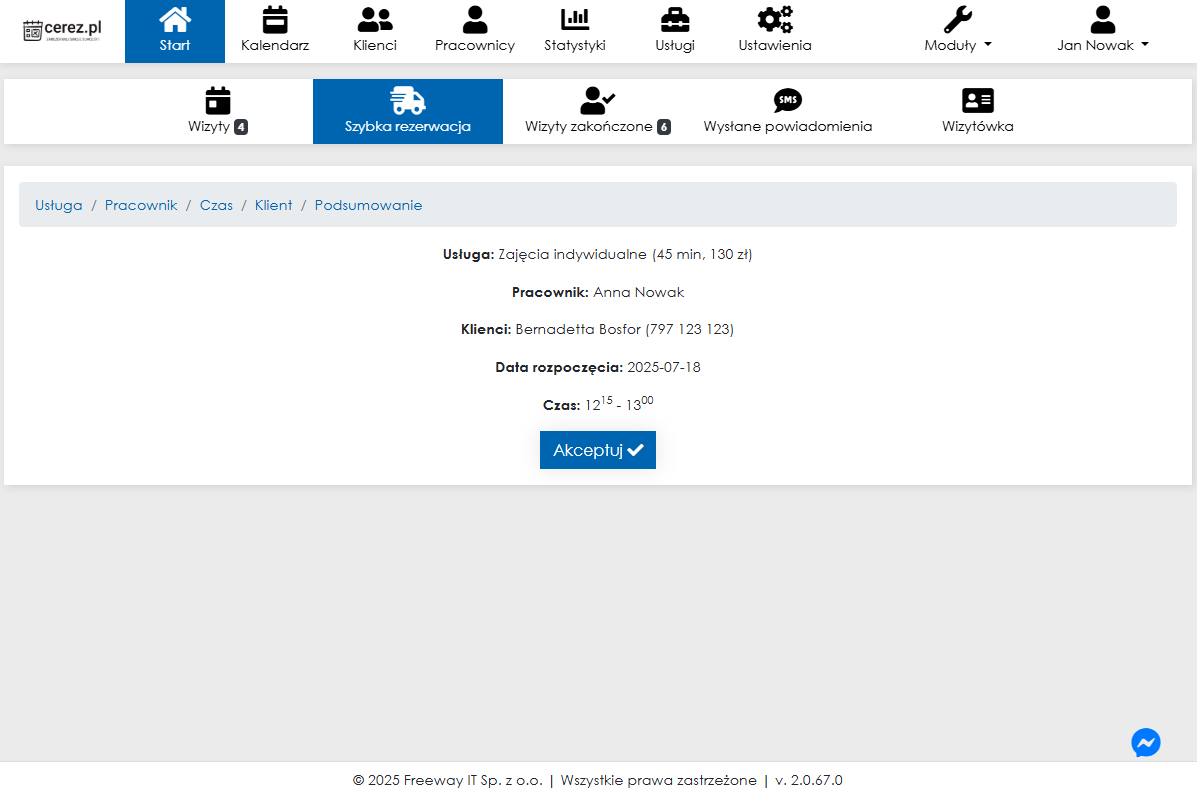The height and width of the screenshot is (798, 1197).
Task: Open the Messenger chat bubble
Action: point(1146,742)
